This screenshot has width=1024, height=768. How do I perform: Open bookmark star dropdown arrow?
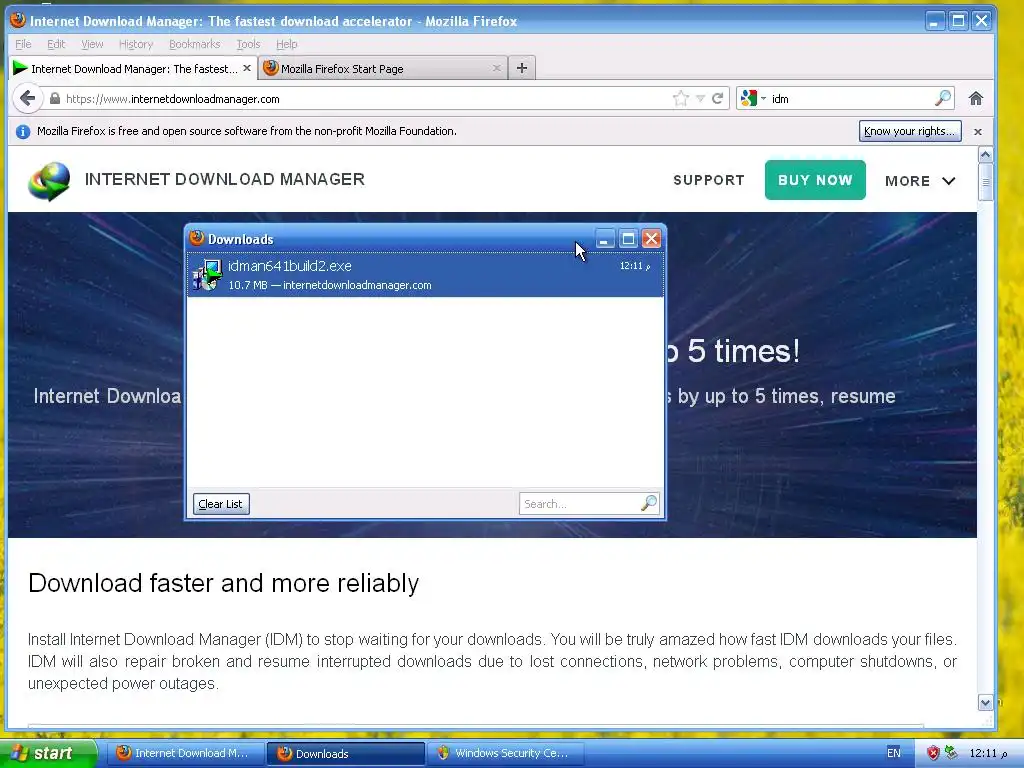coord(700,99)
